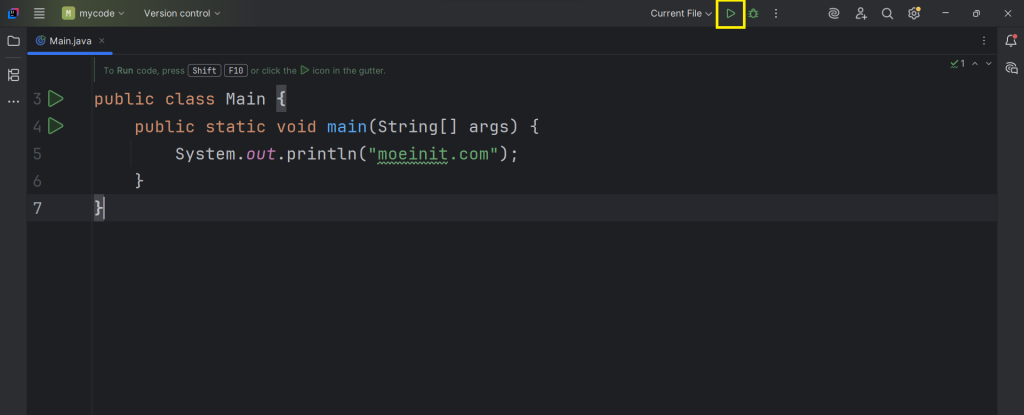The height and width of the screenshot is (415, 1024).
Task: Open the Notifications bell panel
Action: coord(1011,41)
